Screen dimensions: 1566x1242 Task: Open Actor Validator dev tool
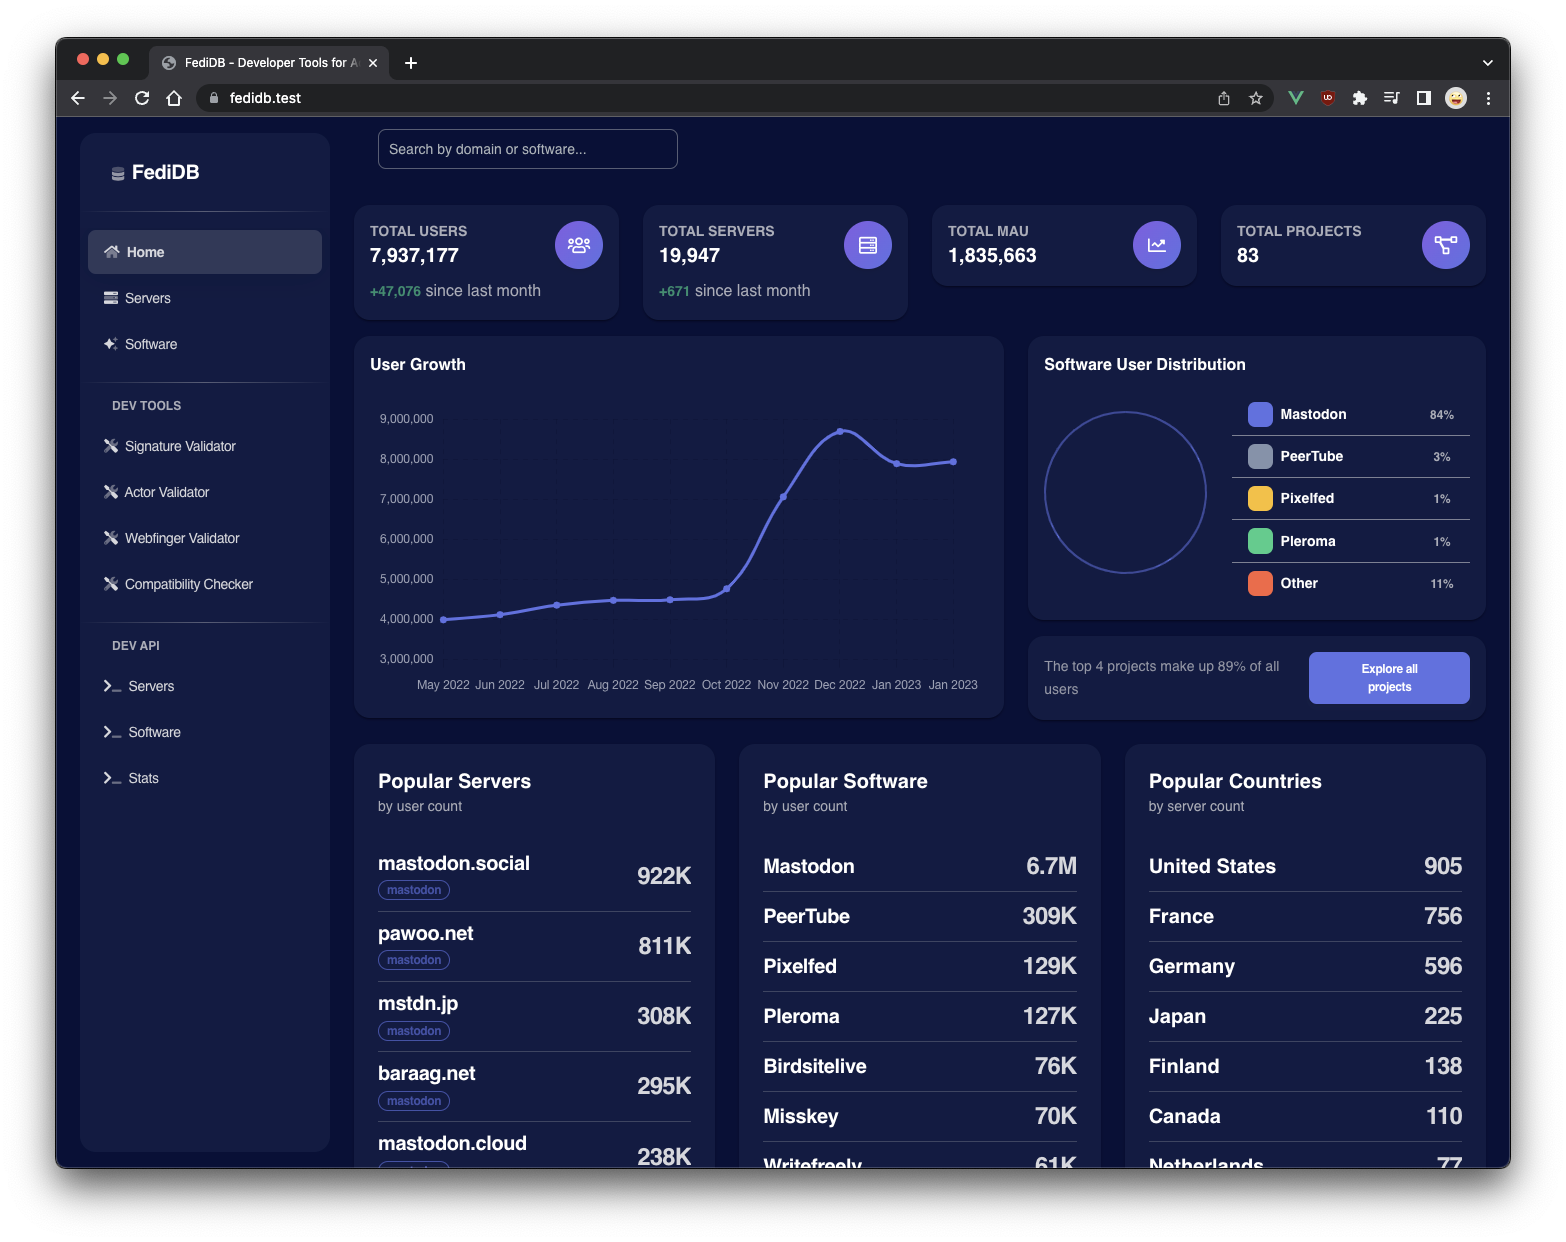[205, 492]
